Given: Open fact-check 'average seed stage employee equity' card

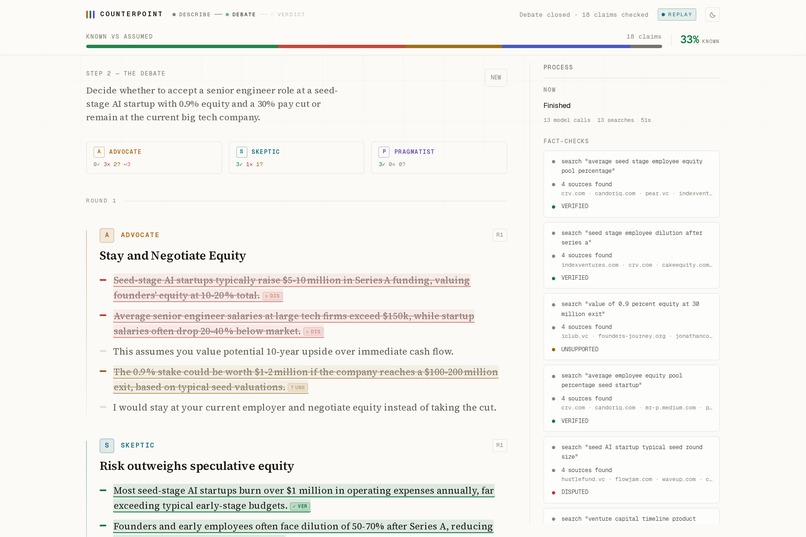Looking at the screenshot, I should (631, 183).
